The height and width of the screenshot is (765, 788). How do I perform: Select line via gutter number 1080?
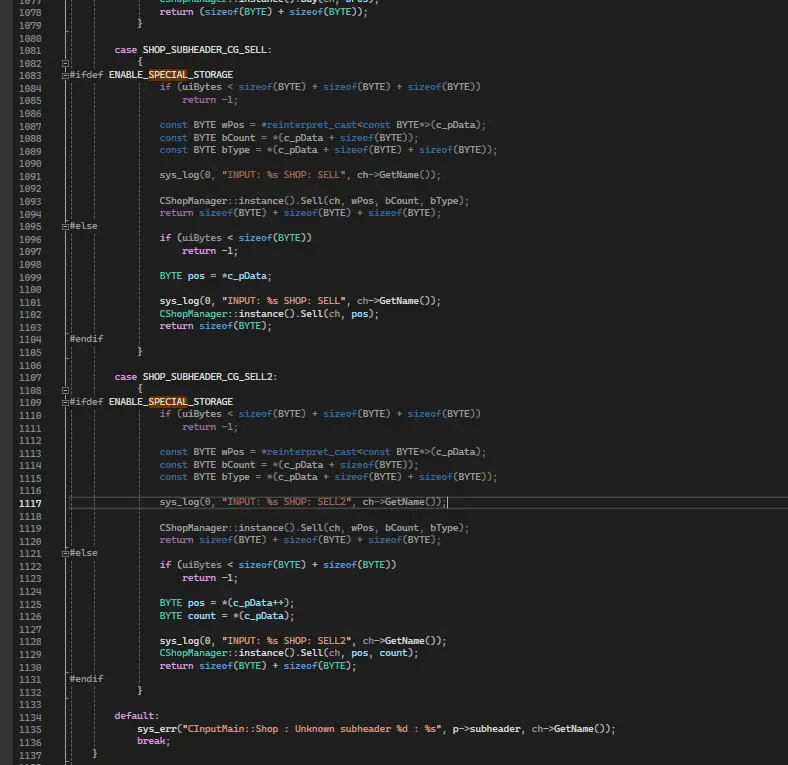[x=30, y=39]
